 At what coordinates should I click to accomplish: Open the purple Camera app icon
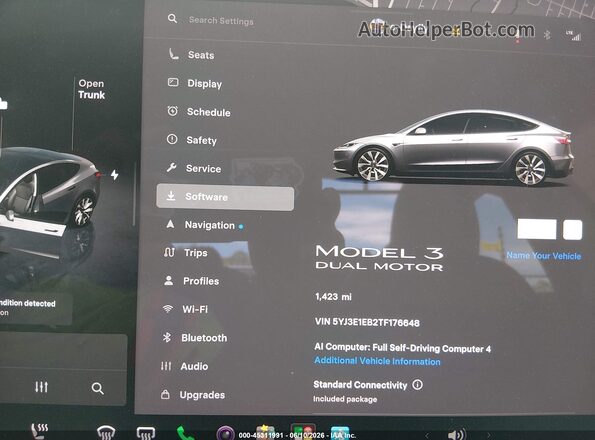(225, 433)
